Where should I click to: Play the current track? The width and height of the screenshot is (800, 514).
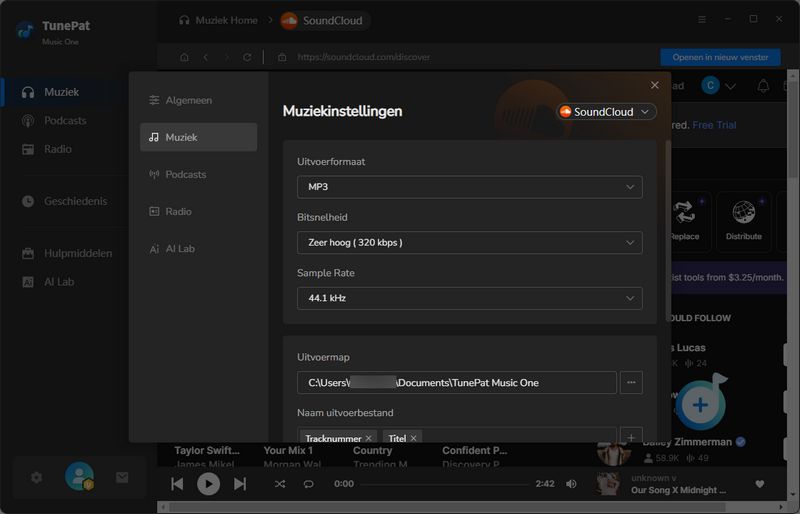pyautogui.click(x=208, y=484)
